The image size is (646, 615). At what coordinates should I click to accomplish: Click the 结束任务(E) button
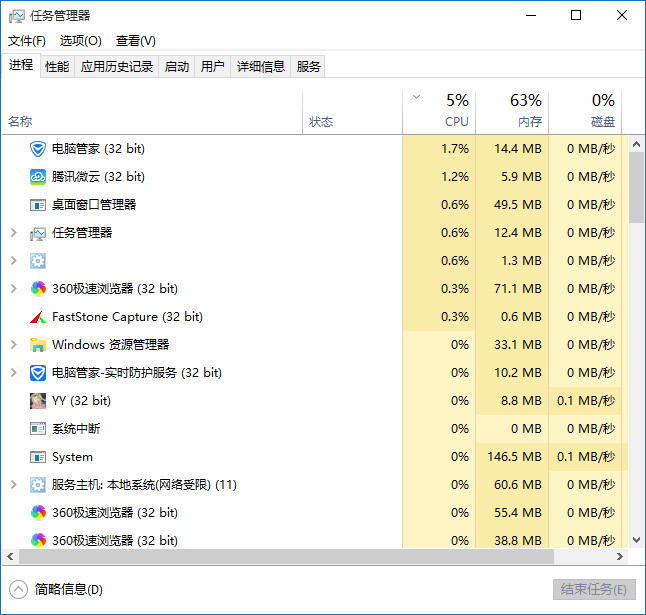coord(594,589)
